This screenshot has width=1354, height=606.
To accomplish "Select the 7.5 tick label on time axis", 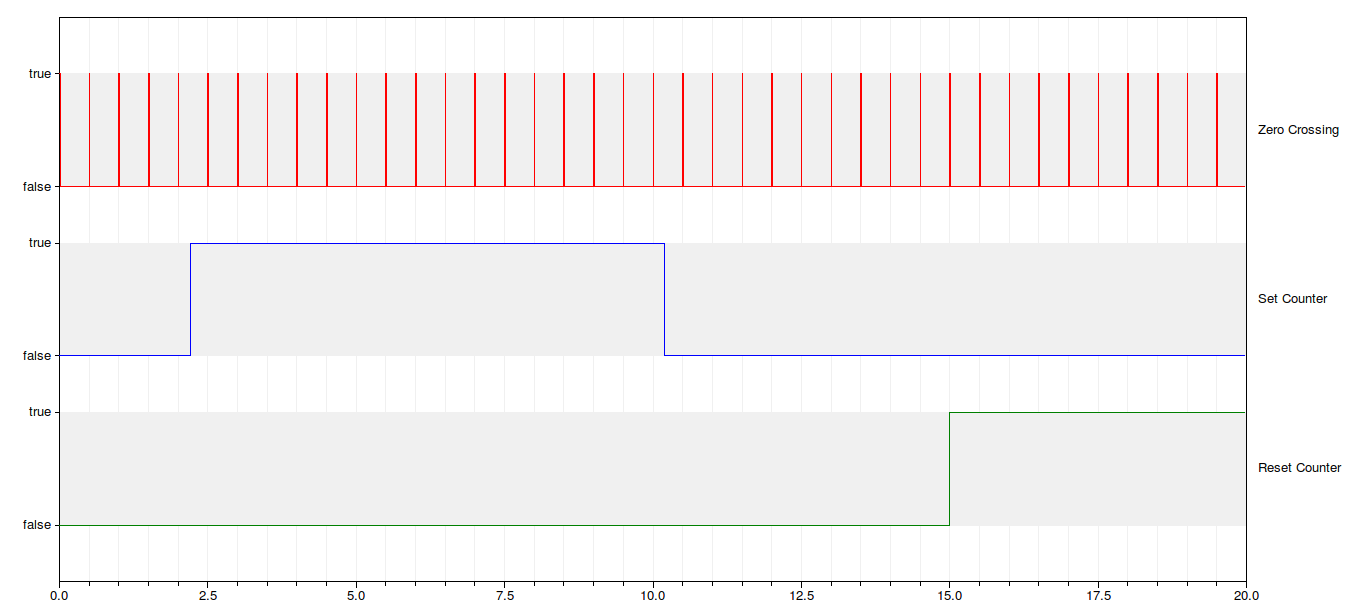I will coord(505,595).
